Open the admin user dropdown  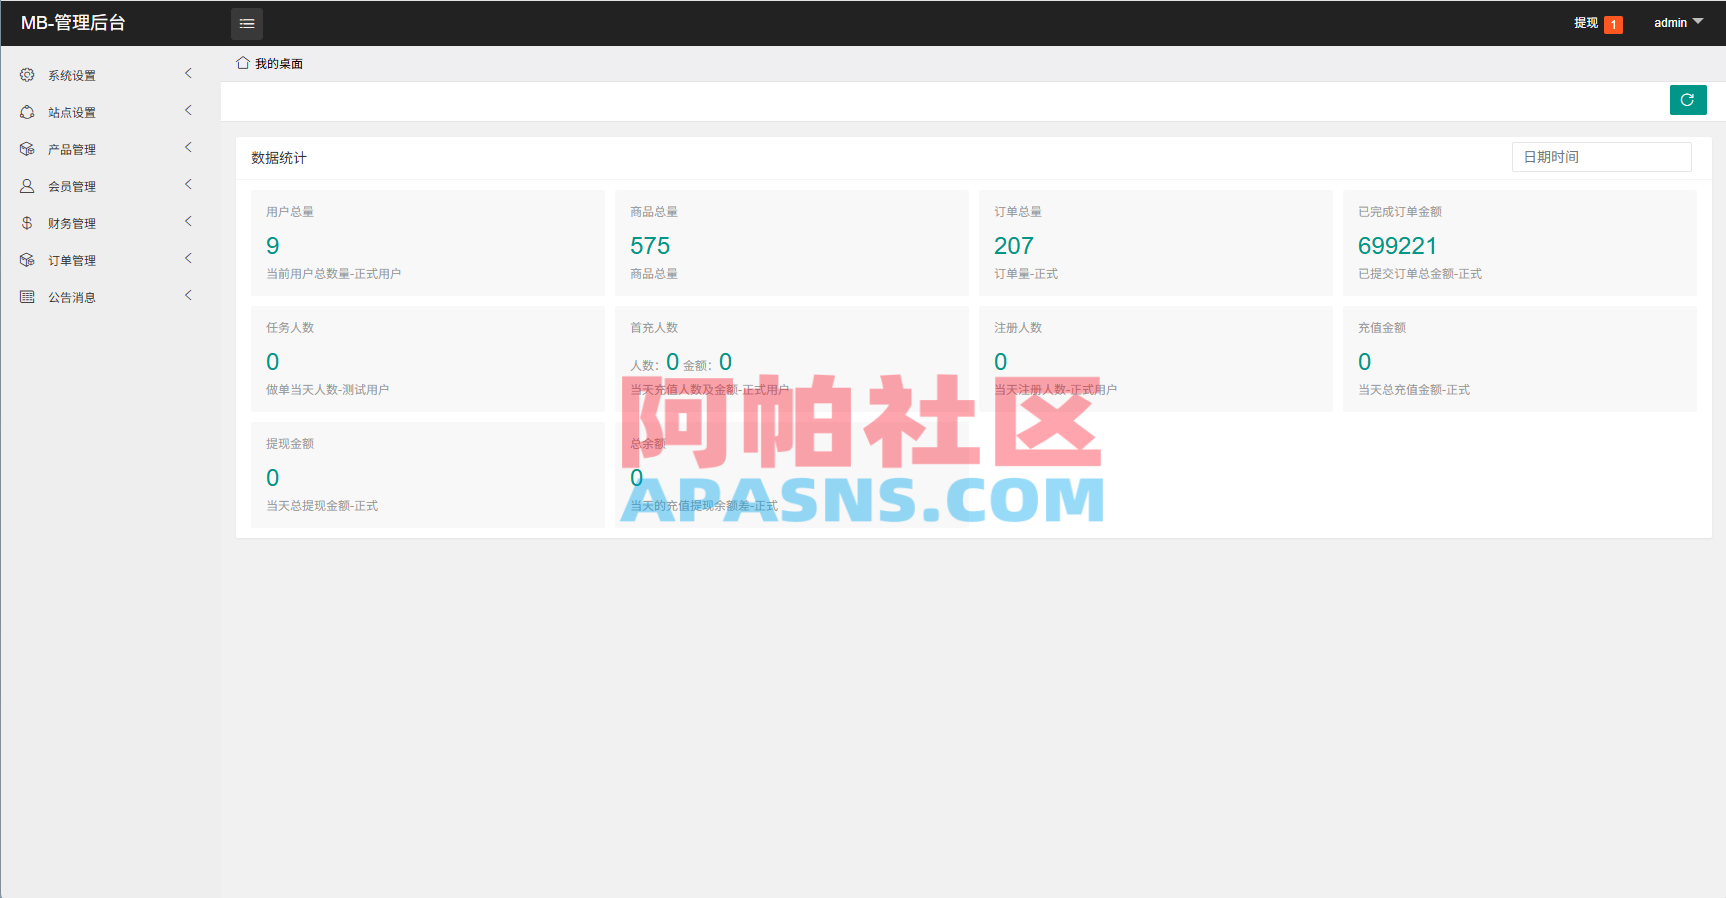click(1678, 23)
